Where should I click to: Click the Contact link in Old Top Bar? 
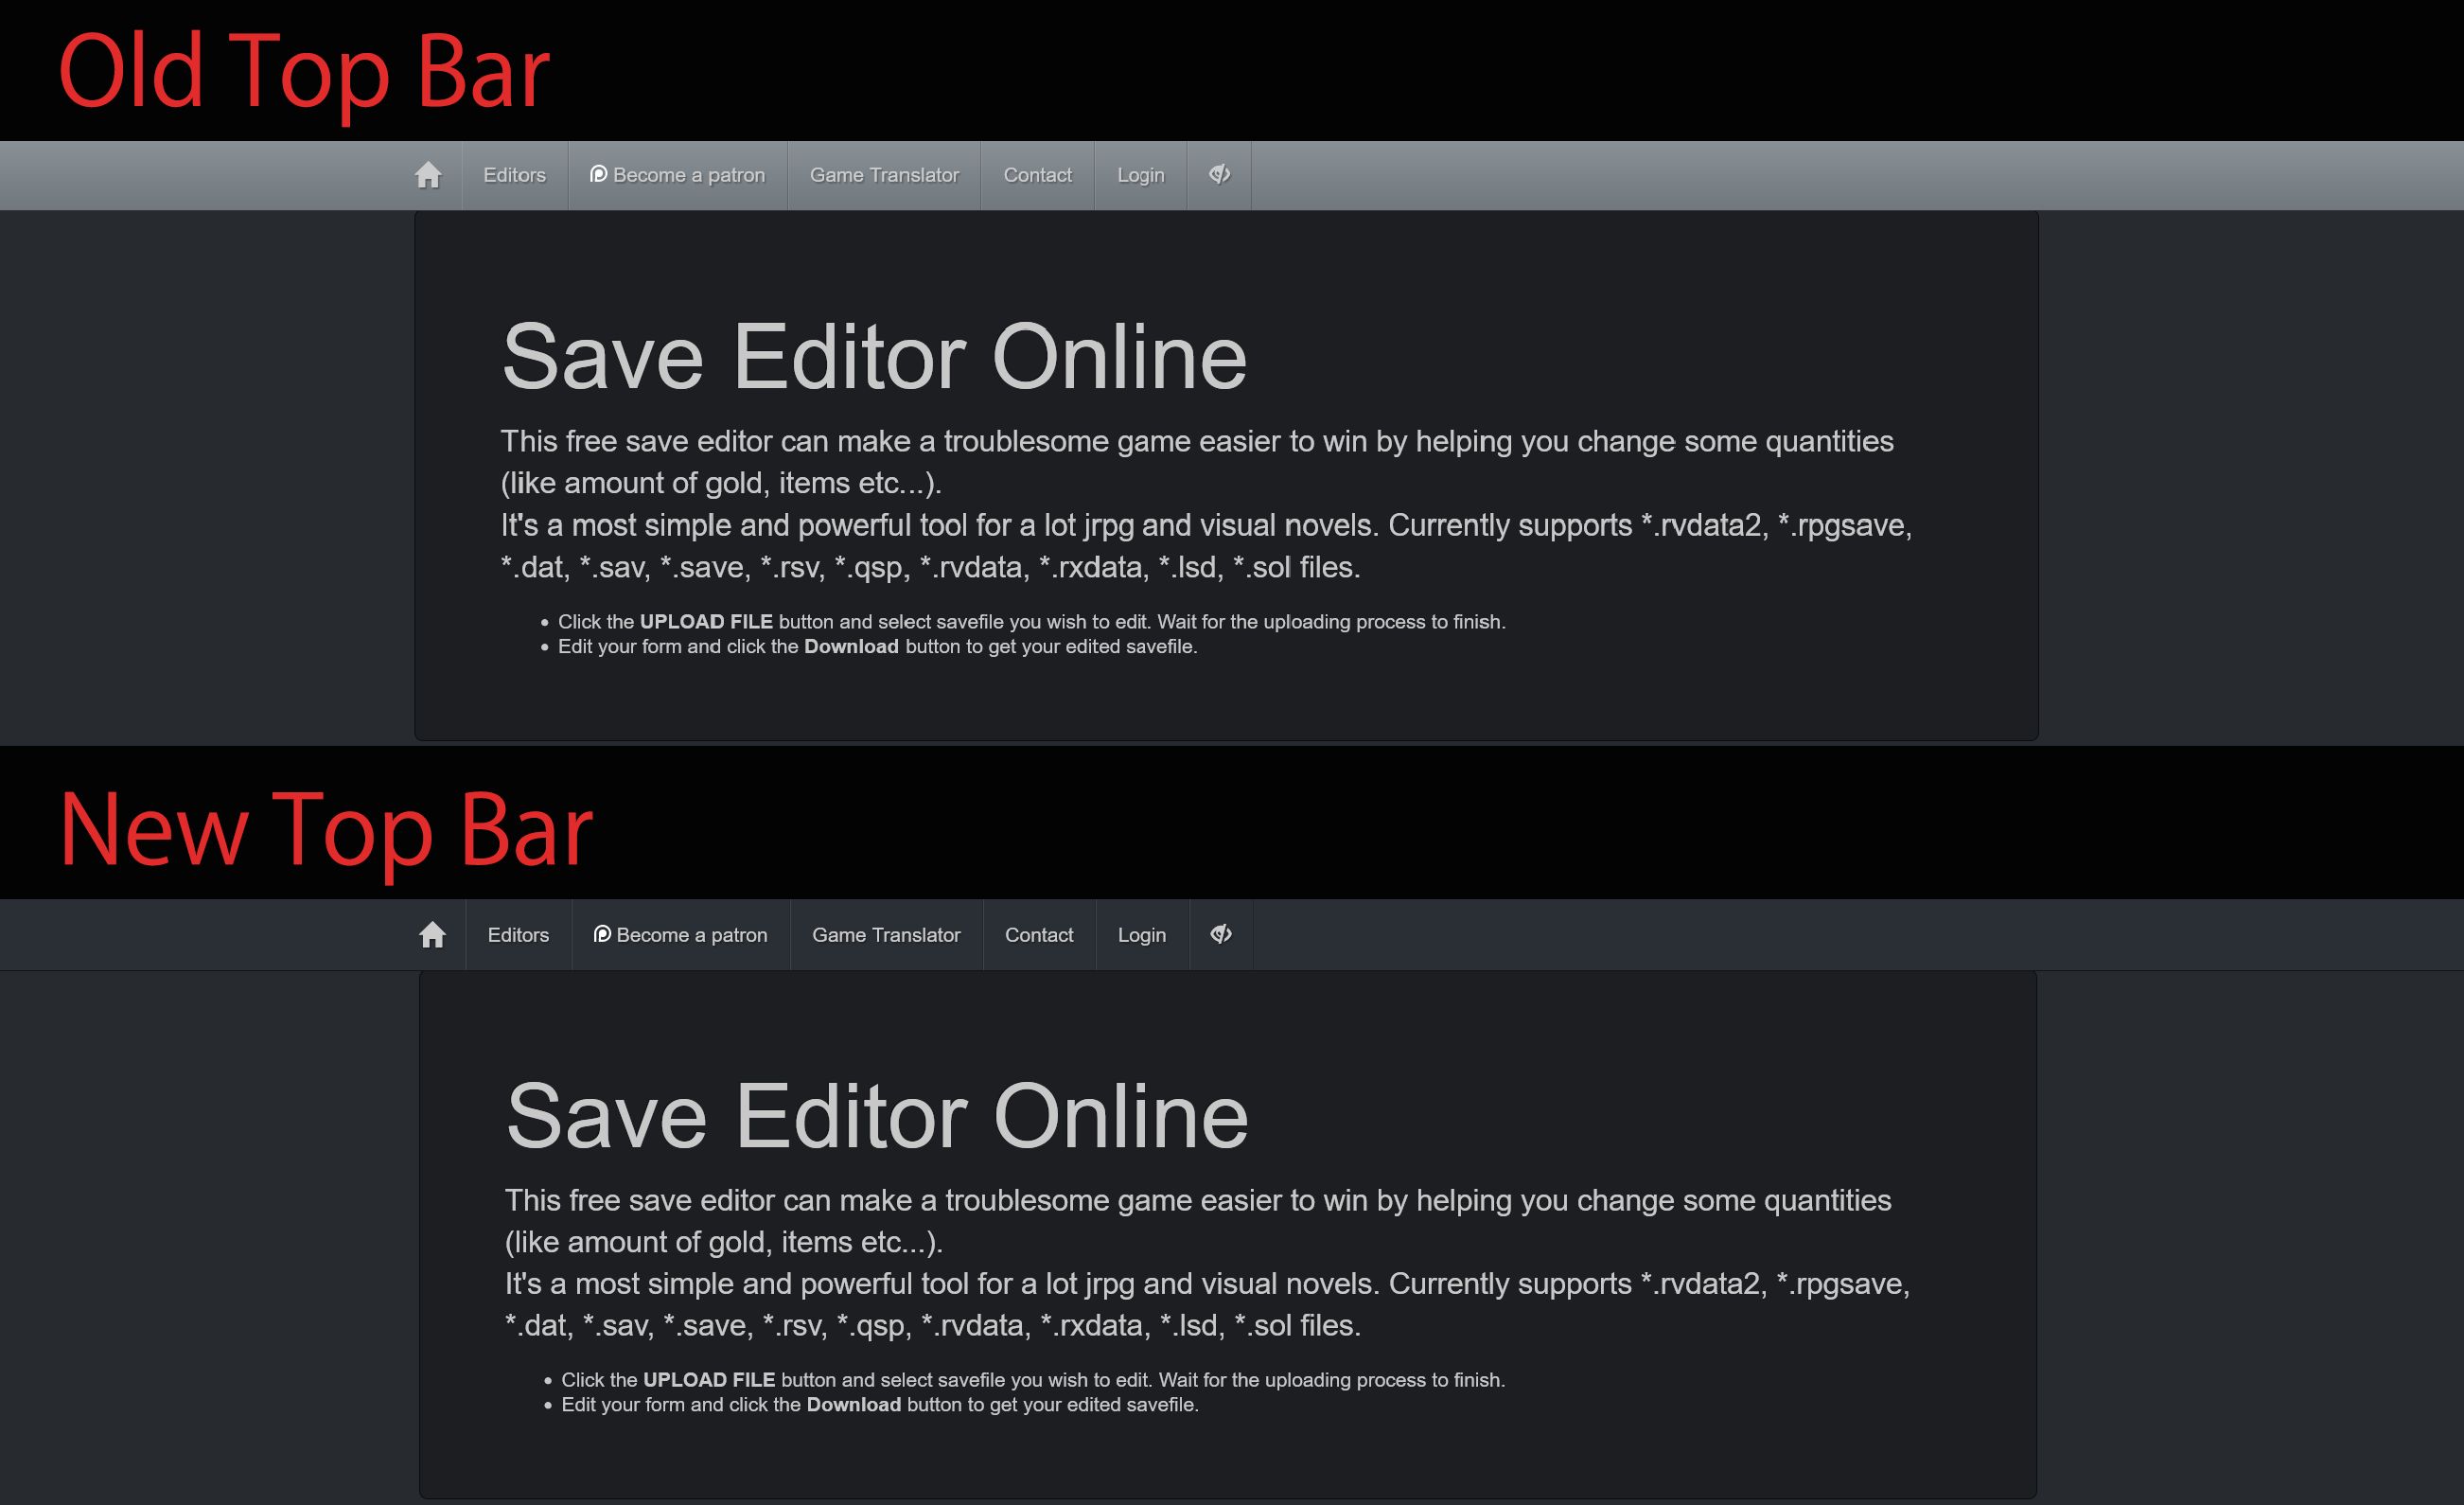[x=1035, y=174]
